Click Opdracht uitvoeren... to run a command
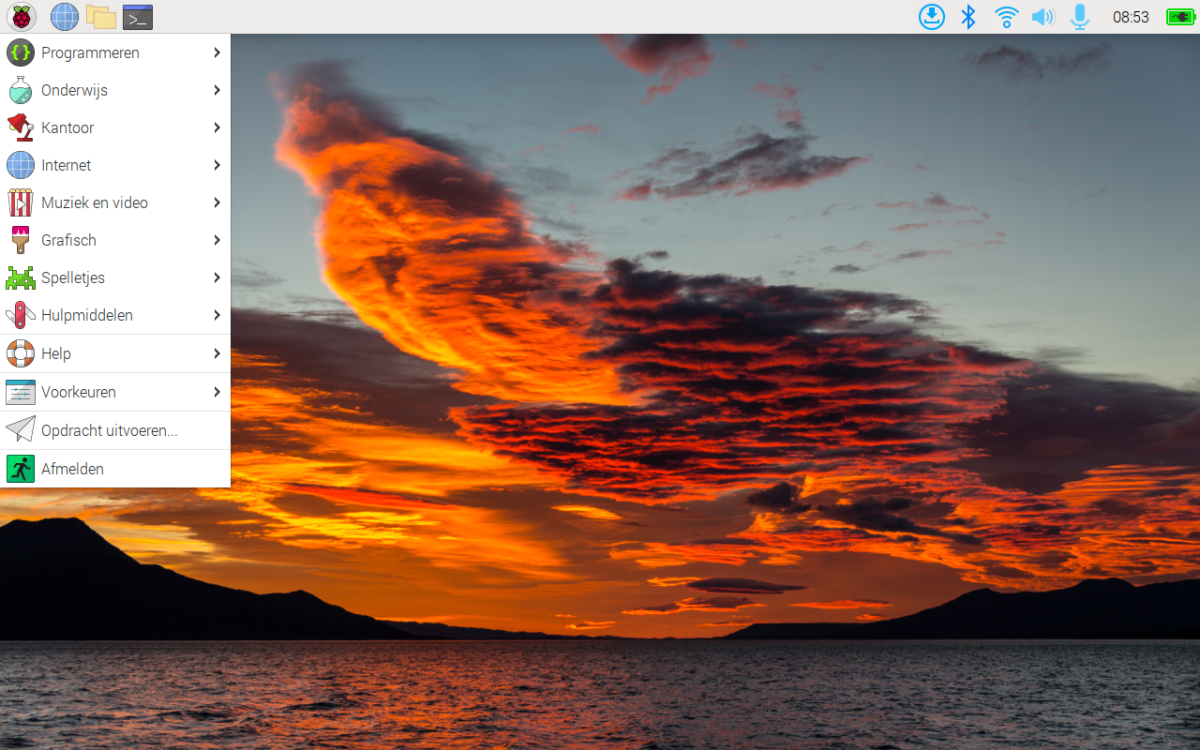The image size is (1200, 750). [109, 431]
